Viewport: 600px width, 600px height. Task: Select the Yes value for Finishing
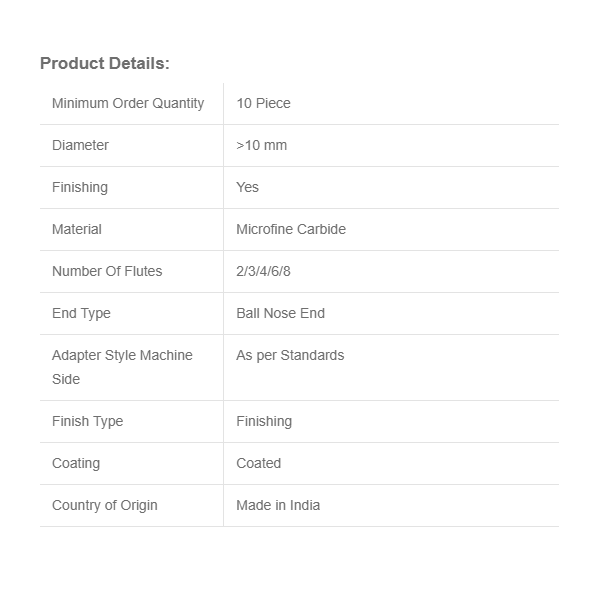point(247,187)
